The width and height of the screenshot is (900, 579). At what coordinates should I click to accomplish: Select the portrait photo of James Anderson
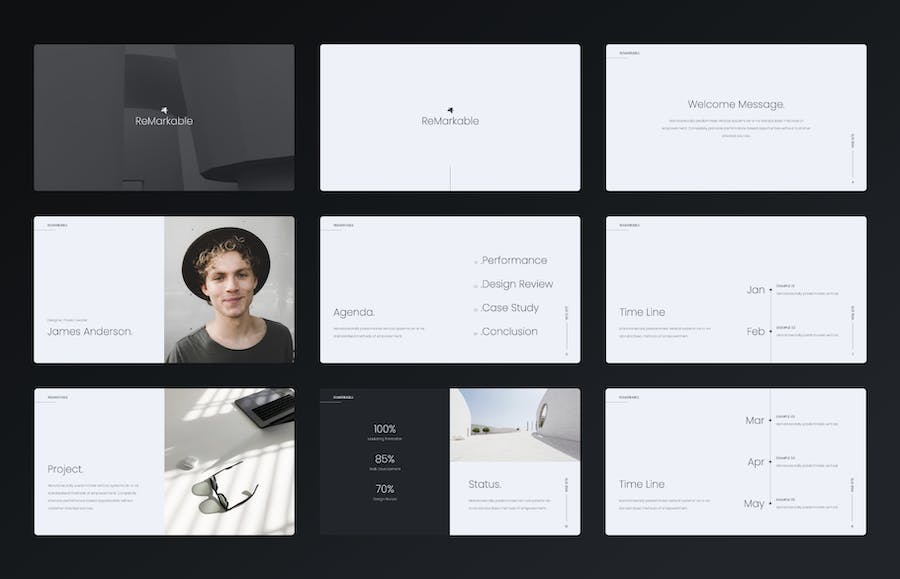(229, 290)
